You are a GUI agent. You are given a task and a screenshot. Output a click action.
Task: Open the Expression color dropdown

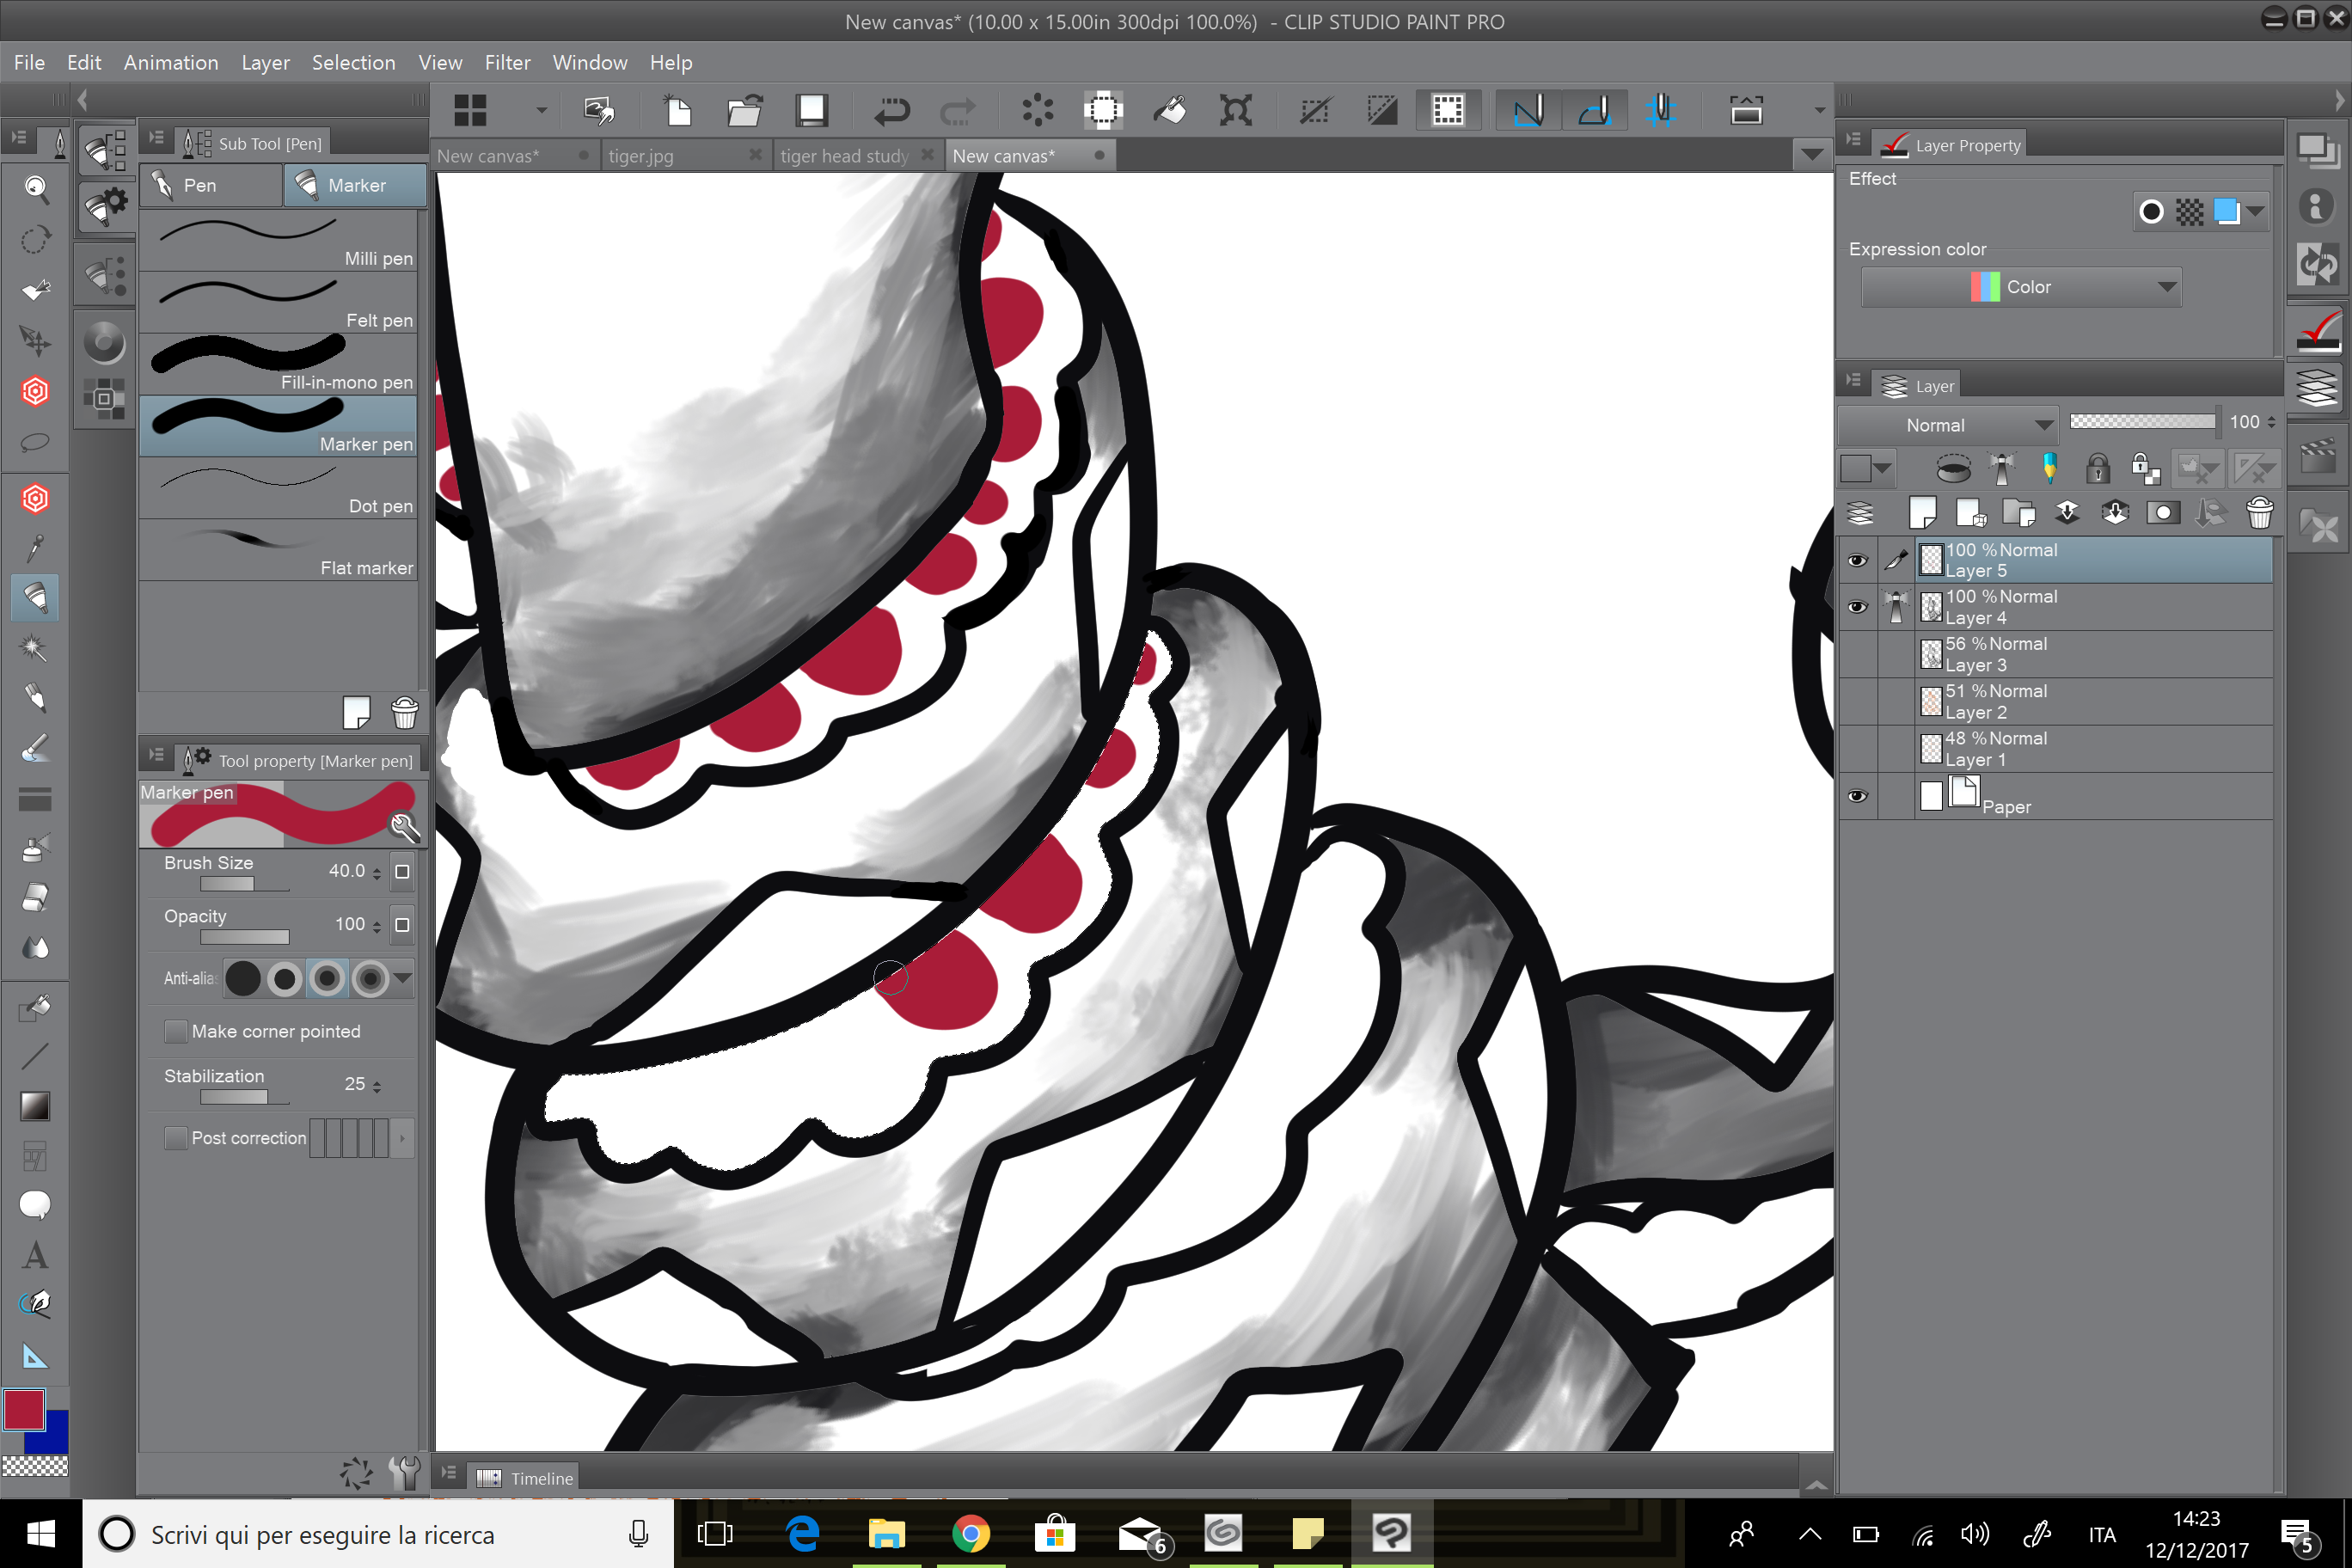pyautogui.click(x=2020, y=287)
